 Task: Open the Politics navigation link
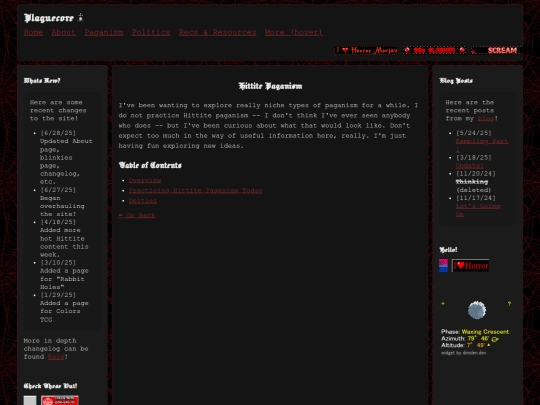(x=151, y=32)
